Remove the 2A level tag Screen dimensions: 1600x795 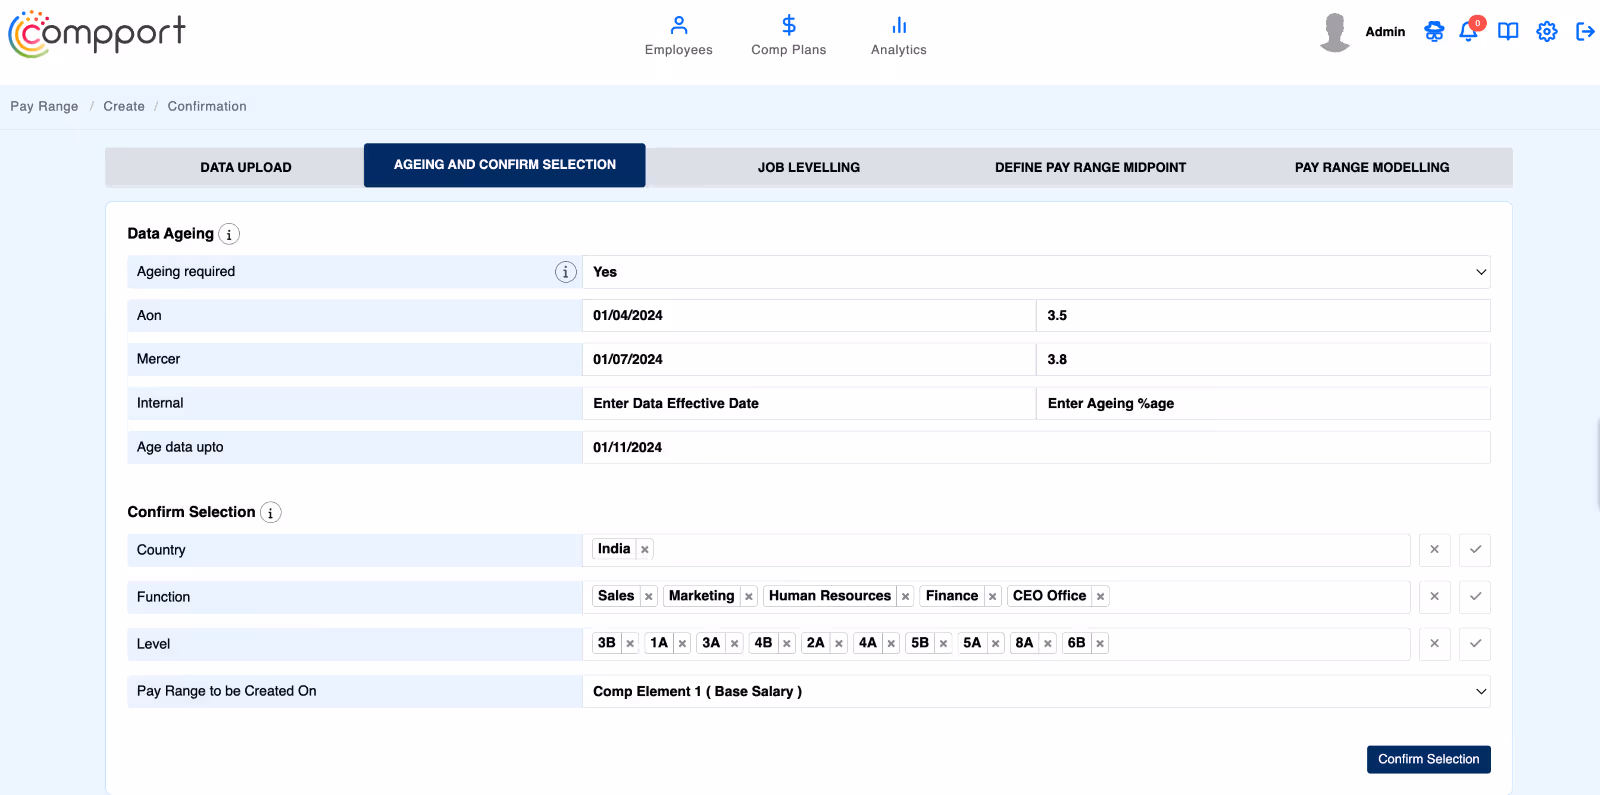(x=839, y=644)
